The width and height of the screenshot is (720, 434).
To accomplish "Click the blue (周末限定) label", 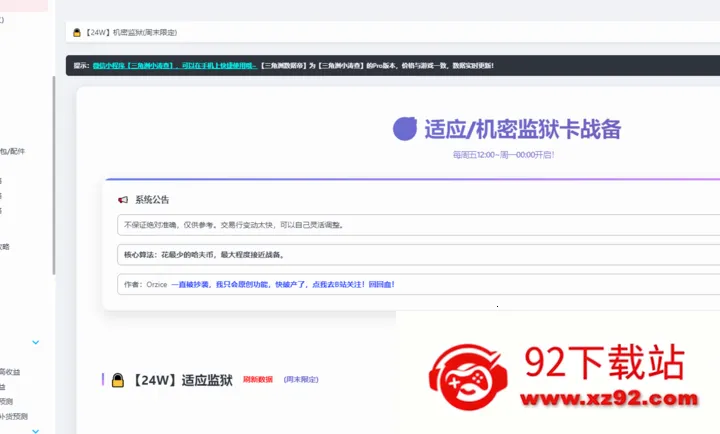I will tap(301, 380).
